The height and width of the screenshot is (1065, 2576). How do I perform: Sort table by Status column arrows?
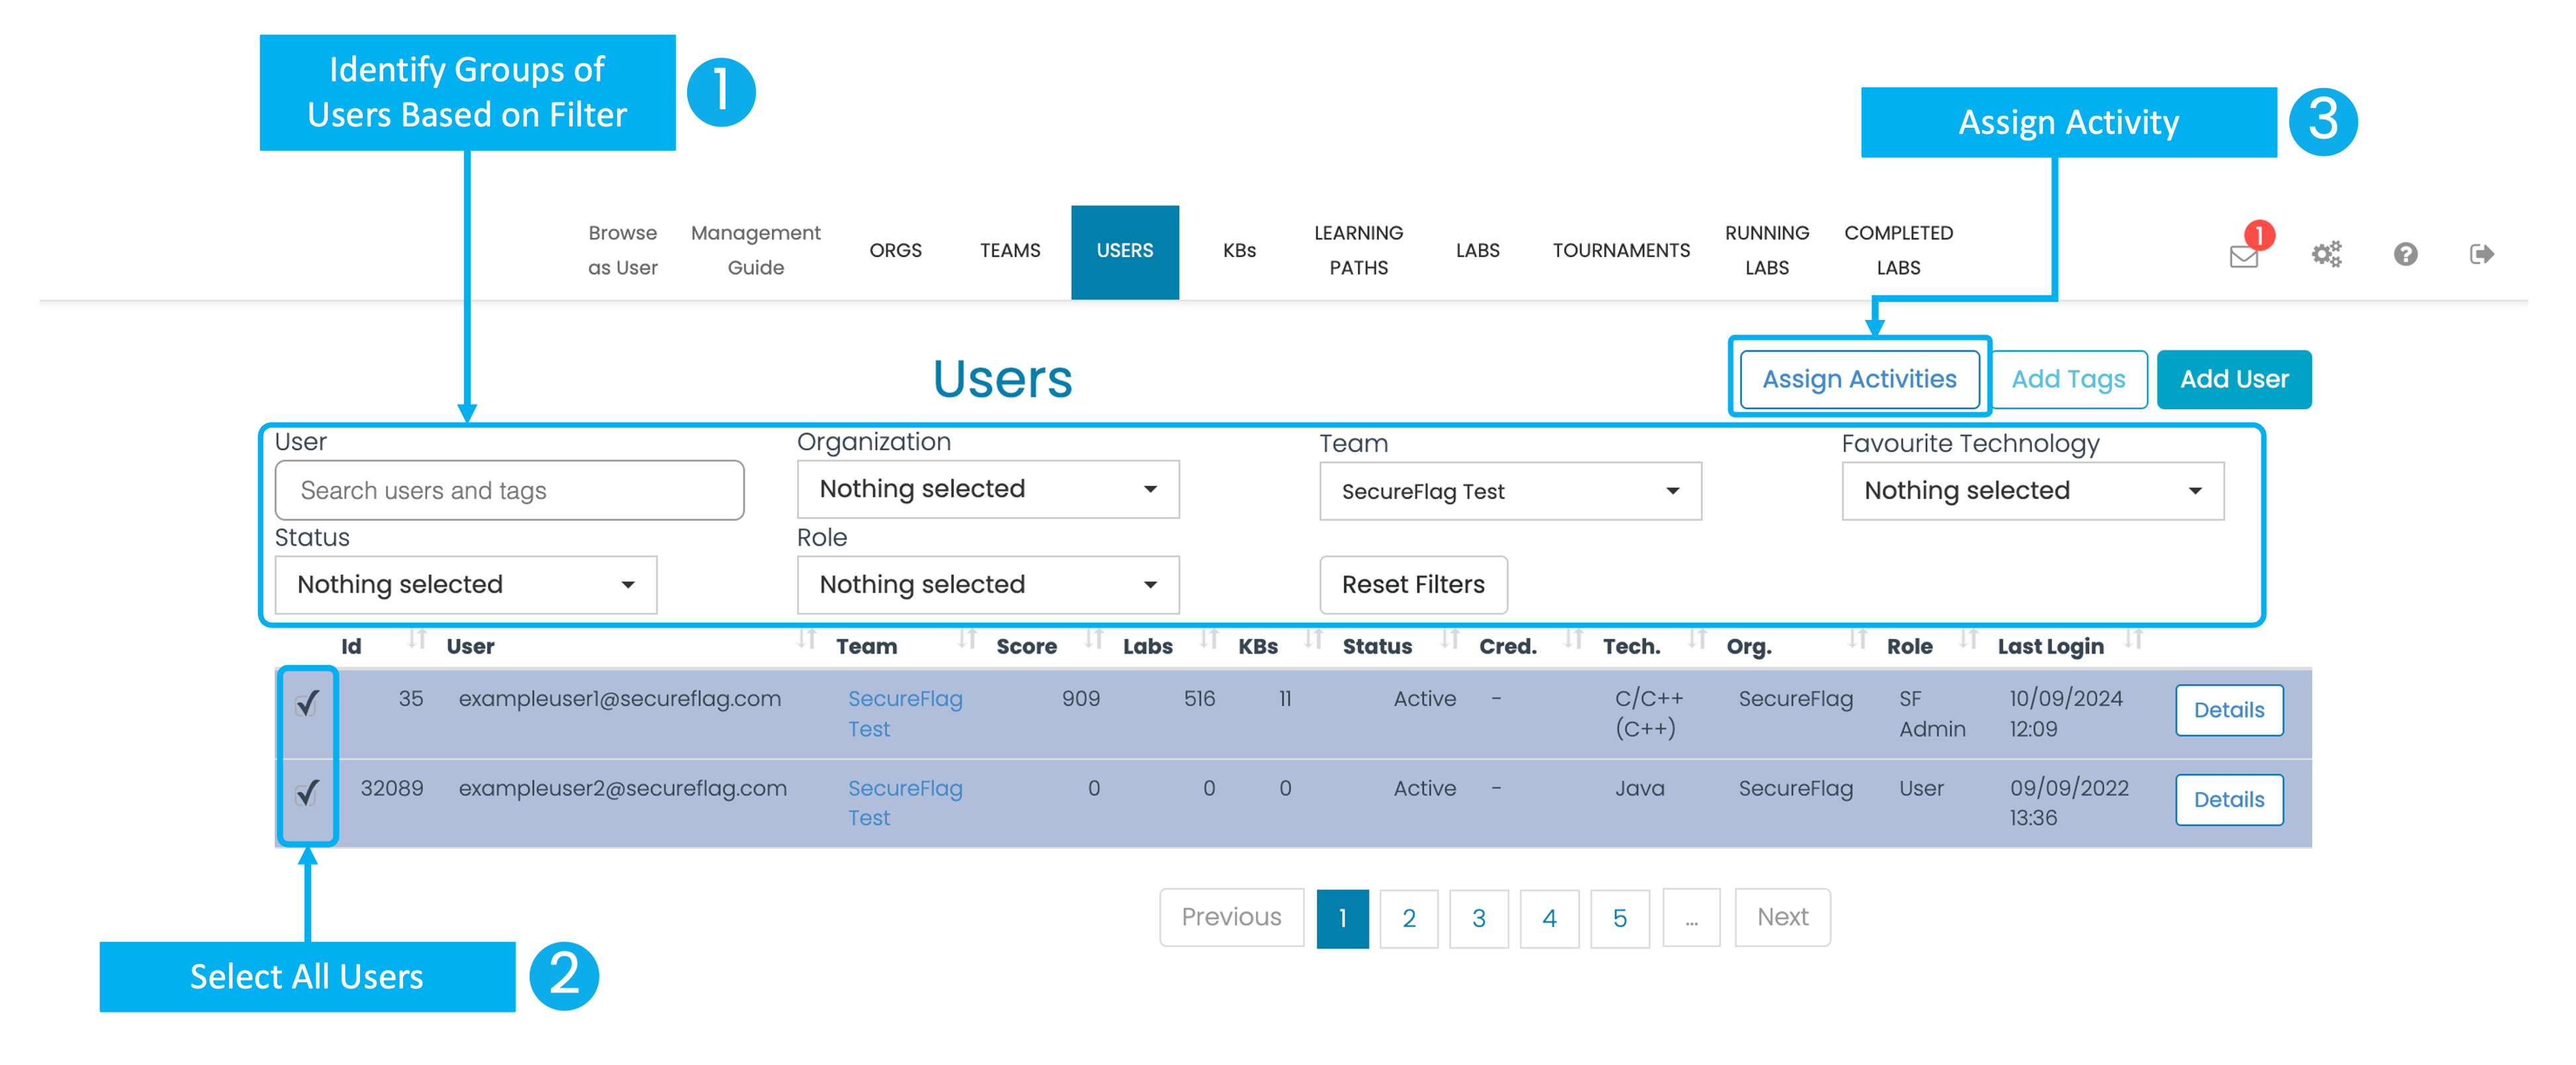point(1450,638)
